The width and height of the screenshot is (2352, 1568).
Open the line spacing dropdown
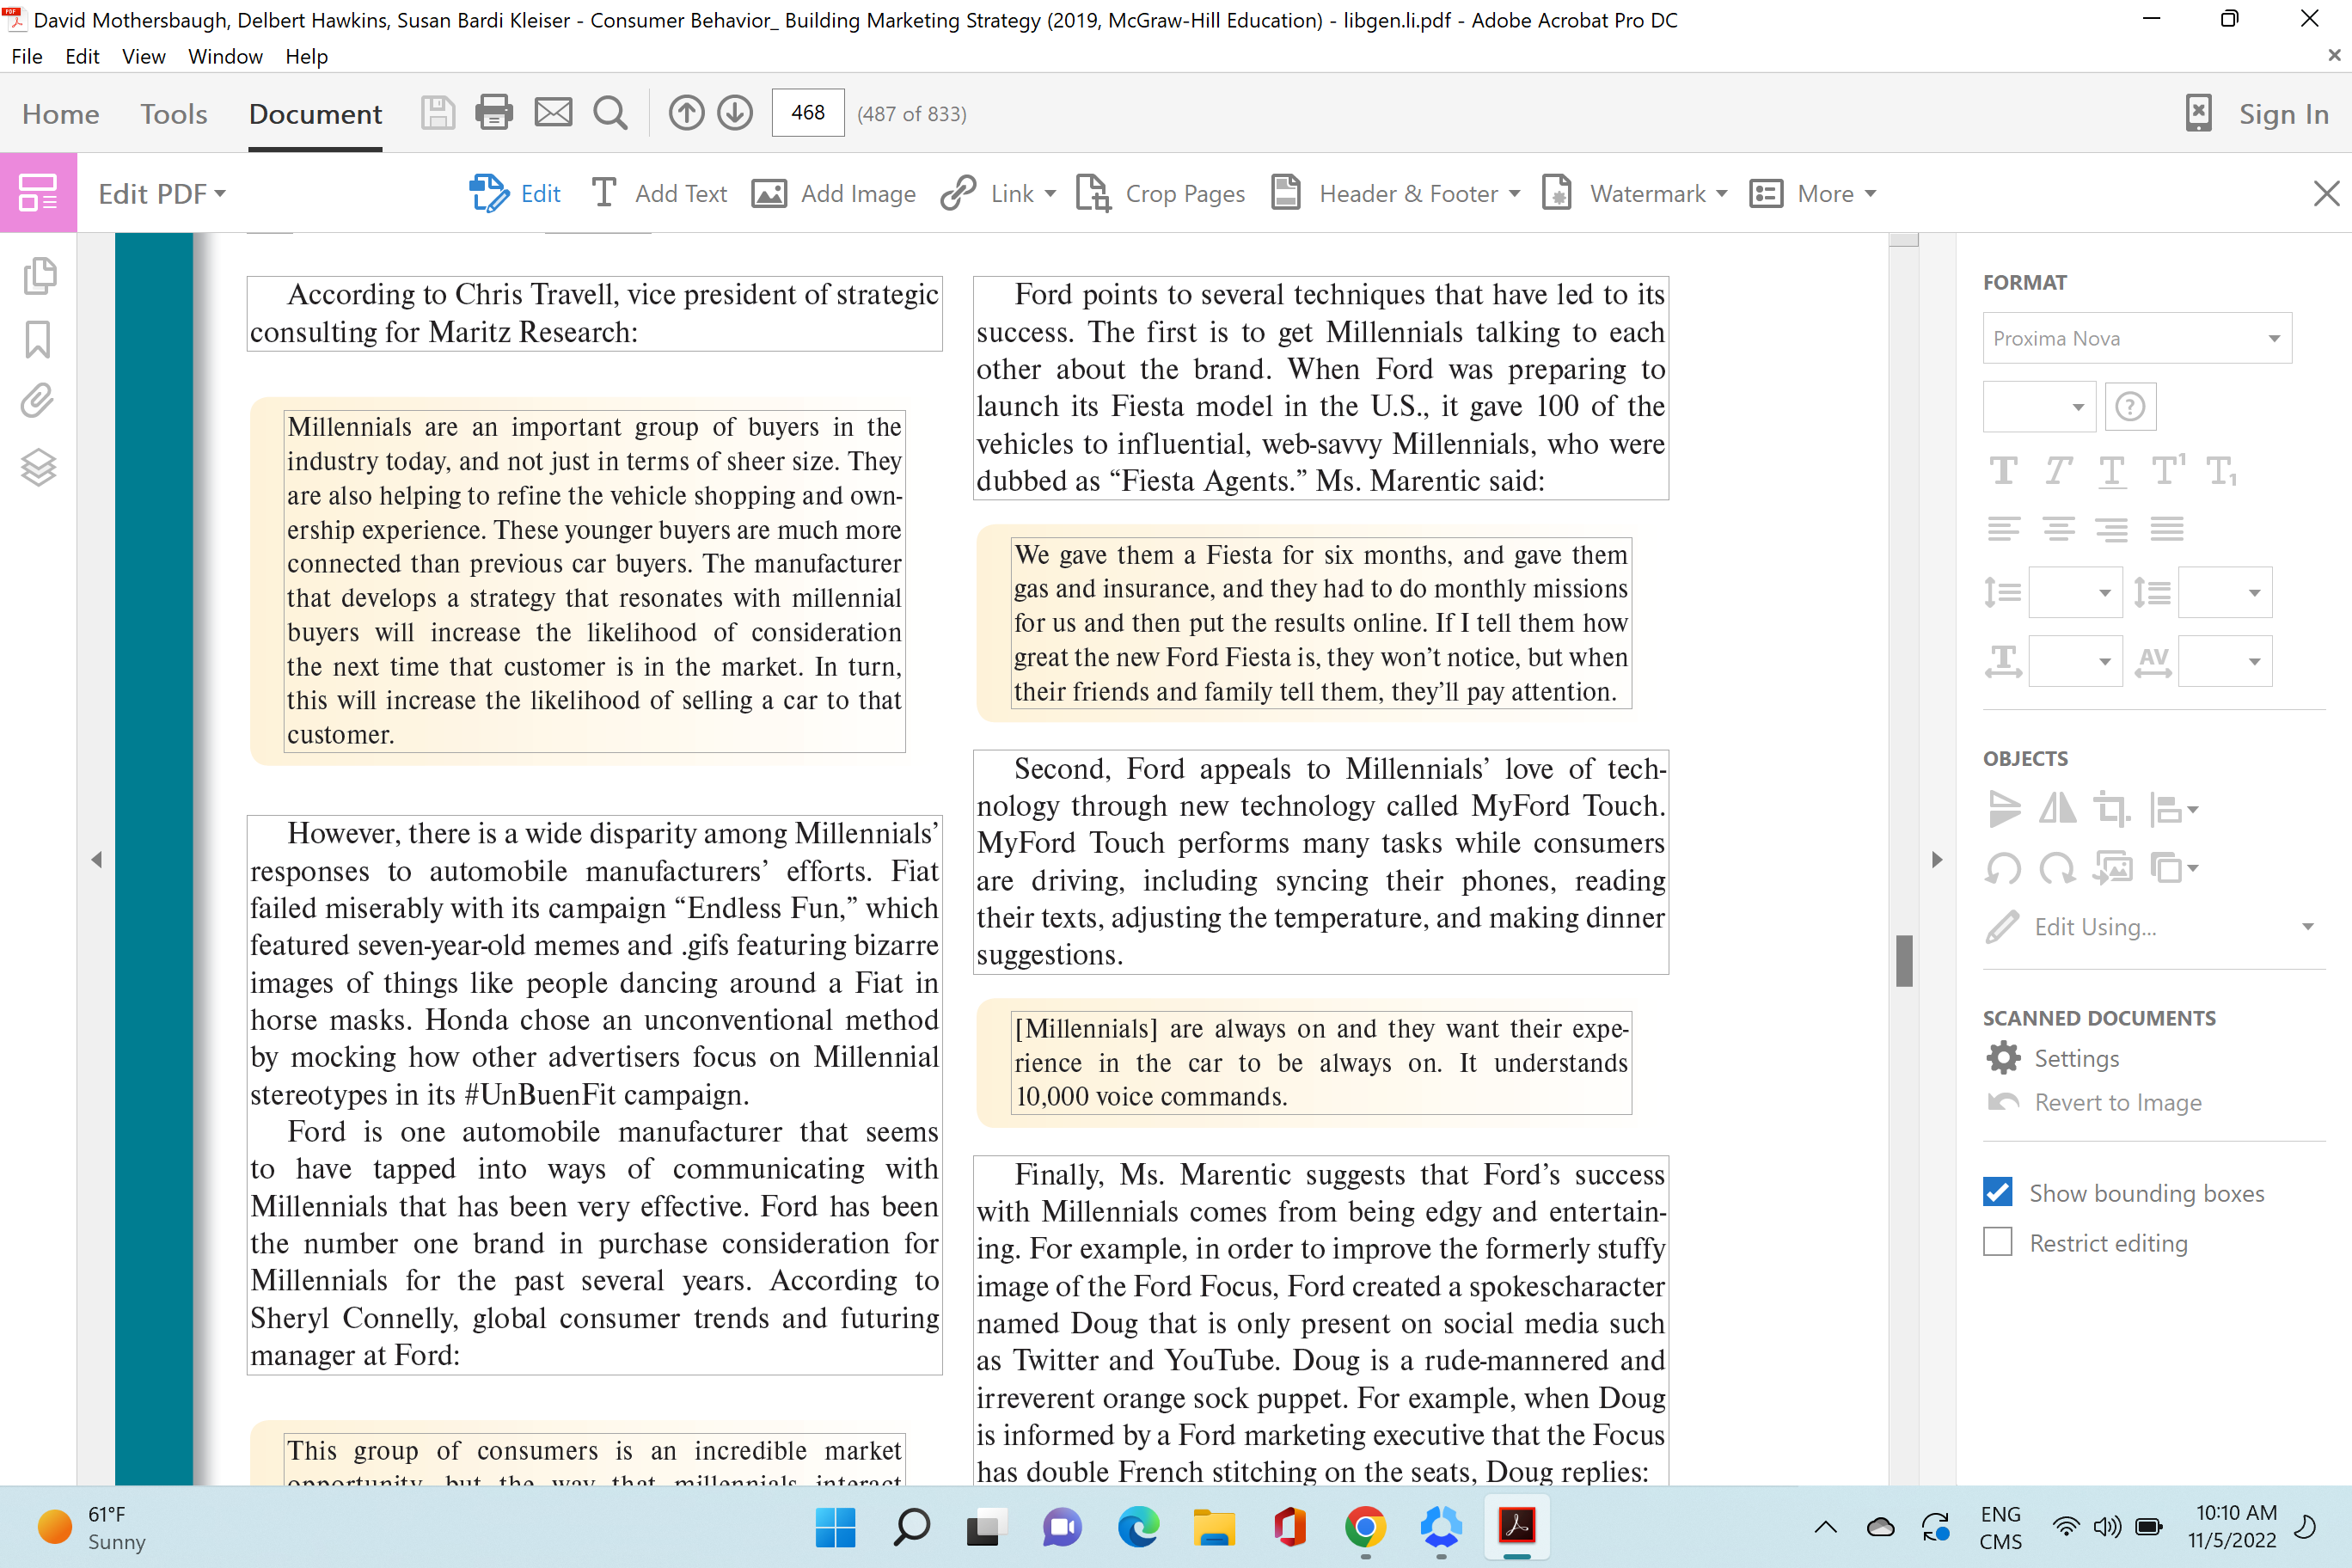(2075, 593)
